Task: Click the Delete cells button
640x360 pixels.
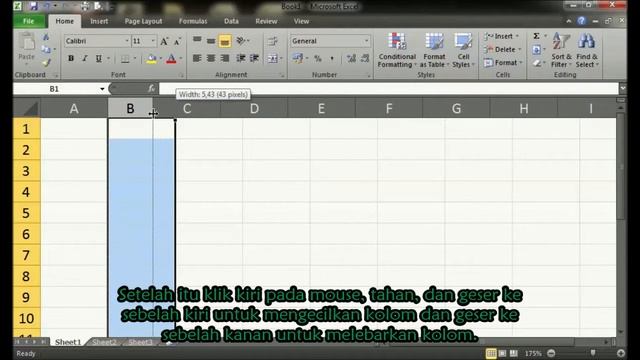Action: (502, 49)
